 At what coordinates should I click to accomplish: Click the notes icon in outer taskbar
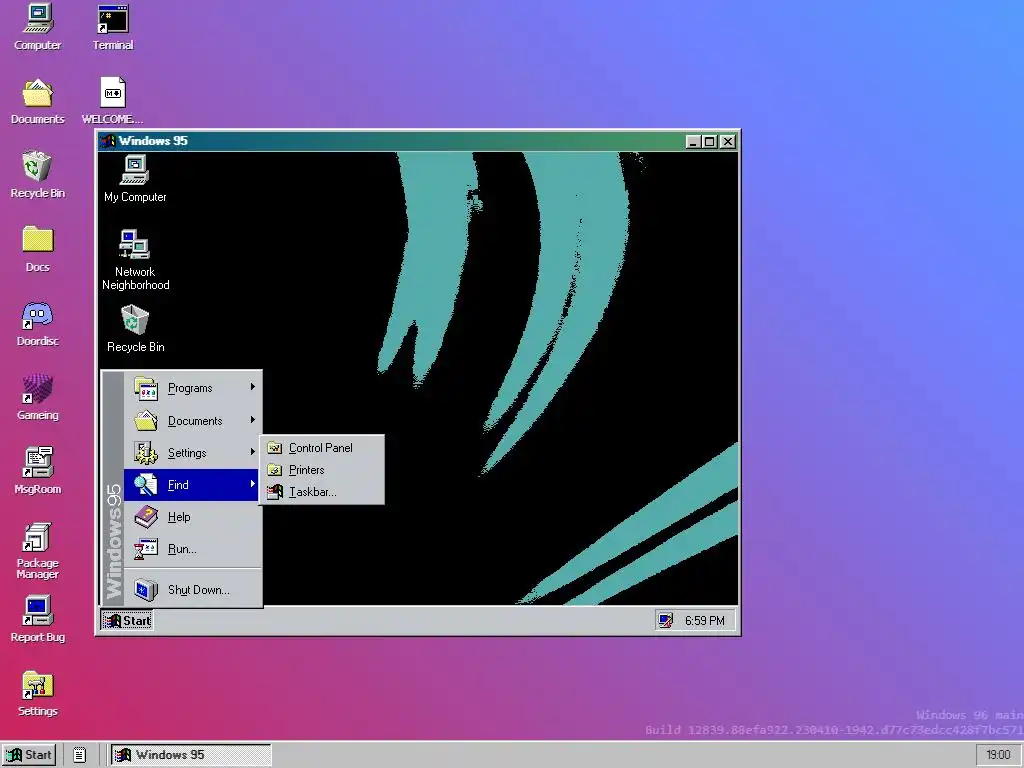pyautogui.click(x=80, y=755)
